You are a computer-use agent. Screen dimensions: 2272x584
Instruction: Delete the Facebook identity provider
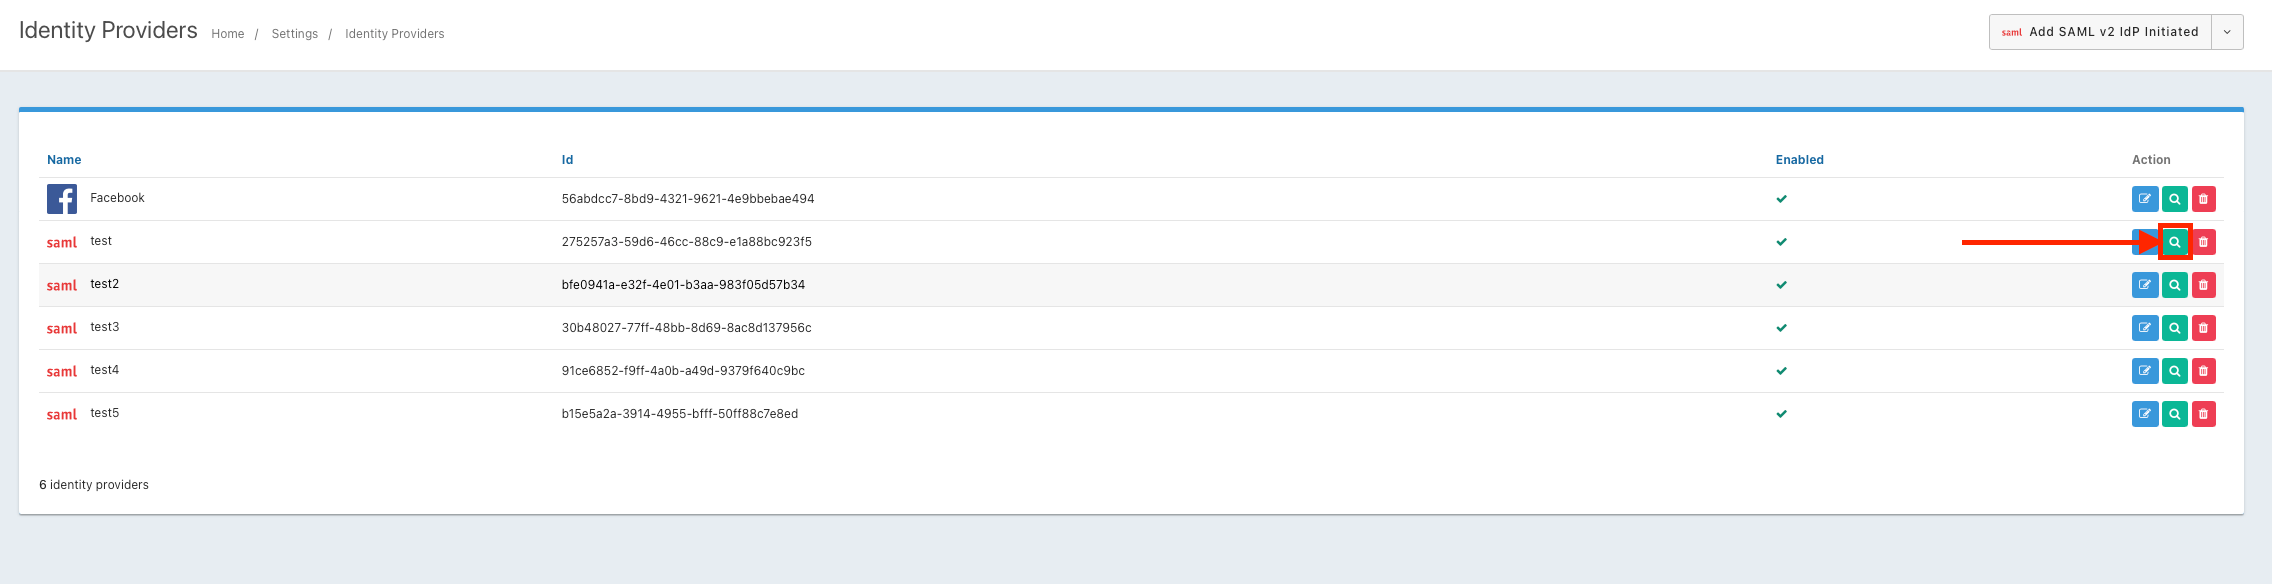pyautogui.click(x=2204, y=199)
